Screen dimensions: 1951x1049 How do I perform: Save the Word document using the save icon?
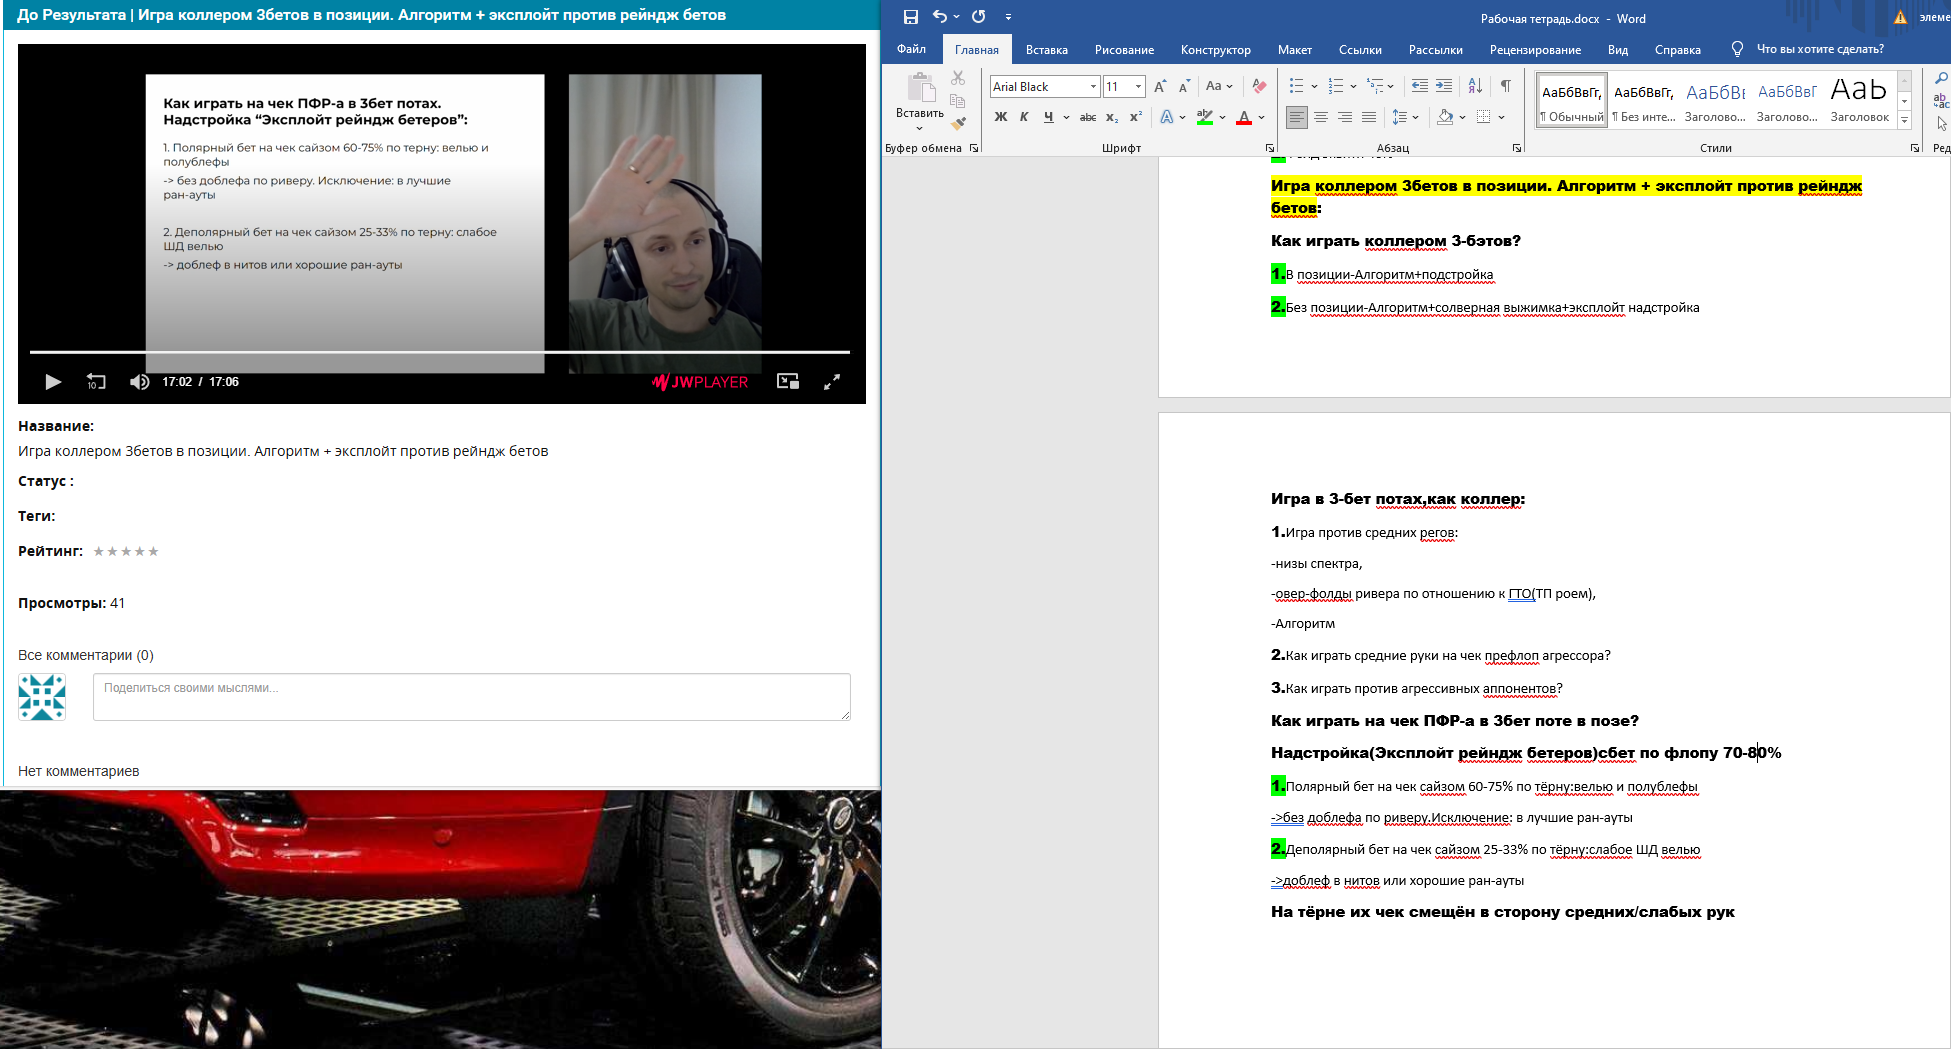(x=910, y=17)
